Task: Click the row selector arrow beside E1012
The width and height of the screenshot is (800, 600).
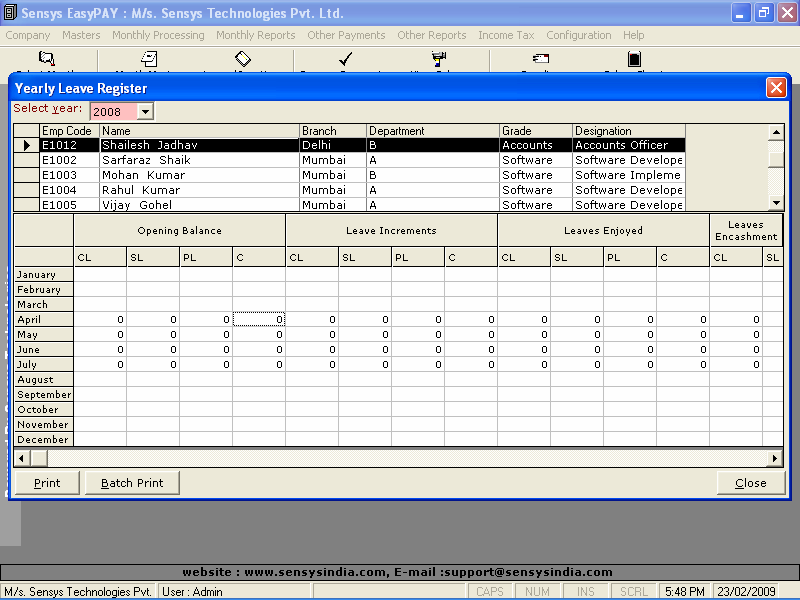Action: click(x=27, y=145)
